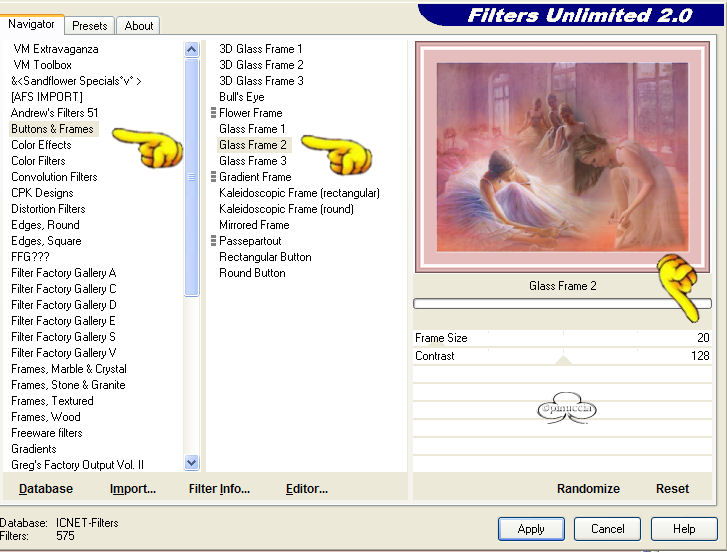Click the Database button
The image size is (727, 552).
[x=46, y=489]
